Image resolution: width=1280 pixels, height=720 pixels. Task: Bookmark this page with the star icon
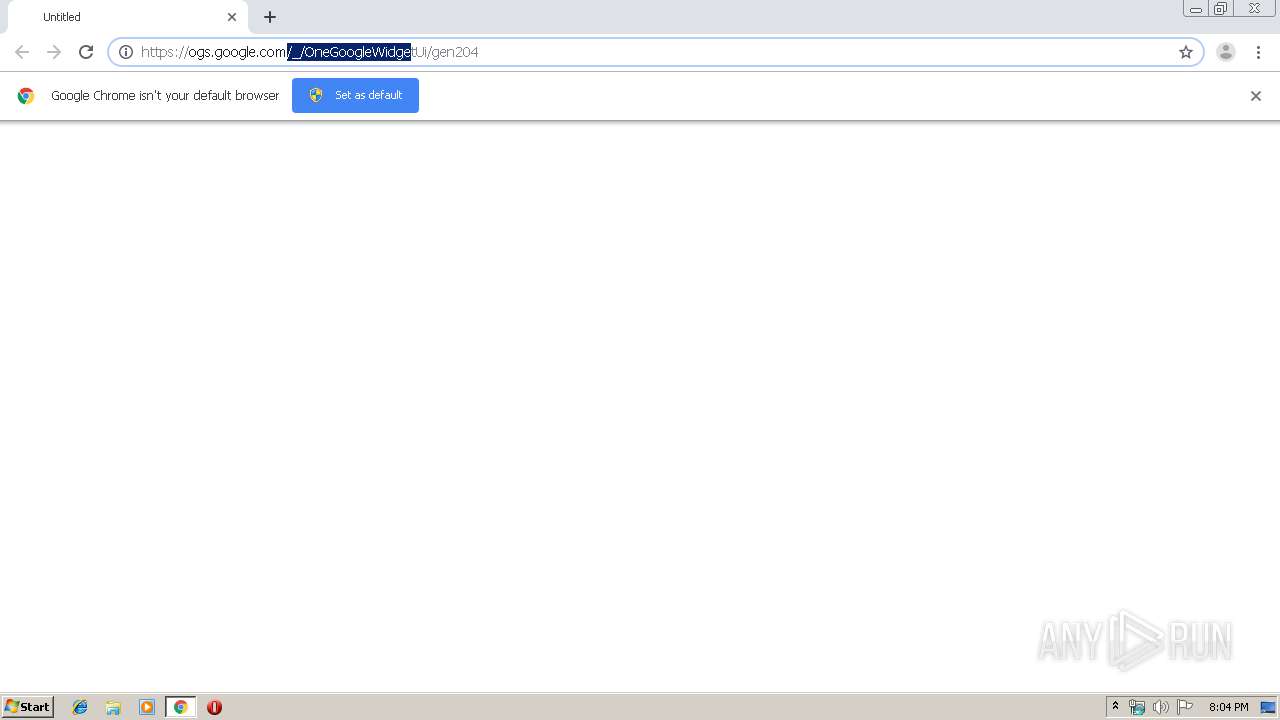coord(1186,52)
